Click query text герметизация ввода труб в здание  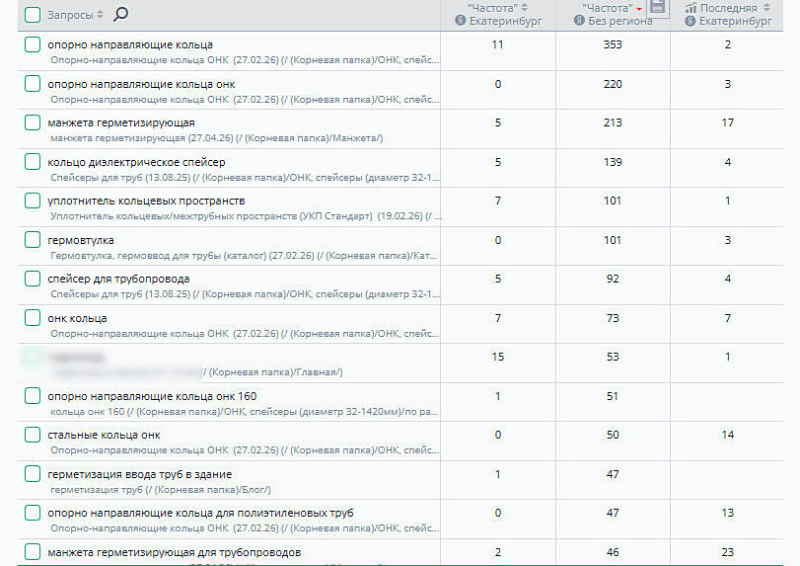point(140,475)
